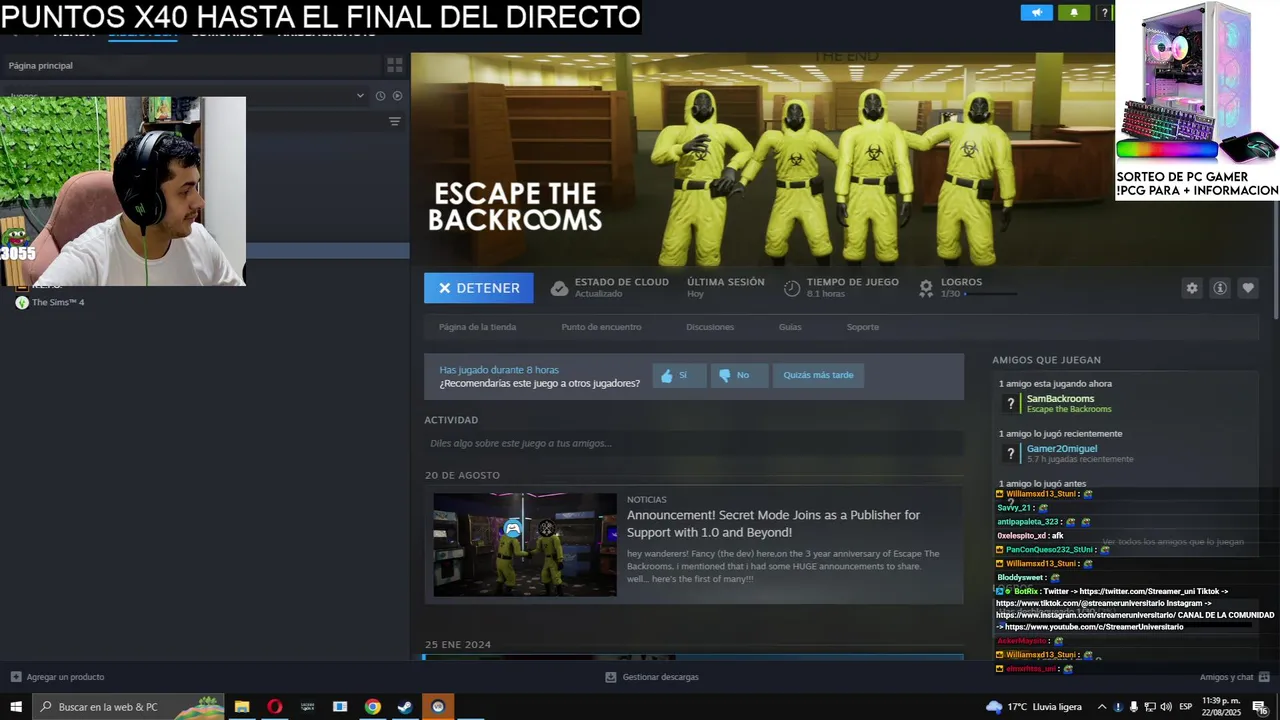Click thumbs down No recommend button
This screenshot has height=720, width=1280.
(x=740, y=375)
